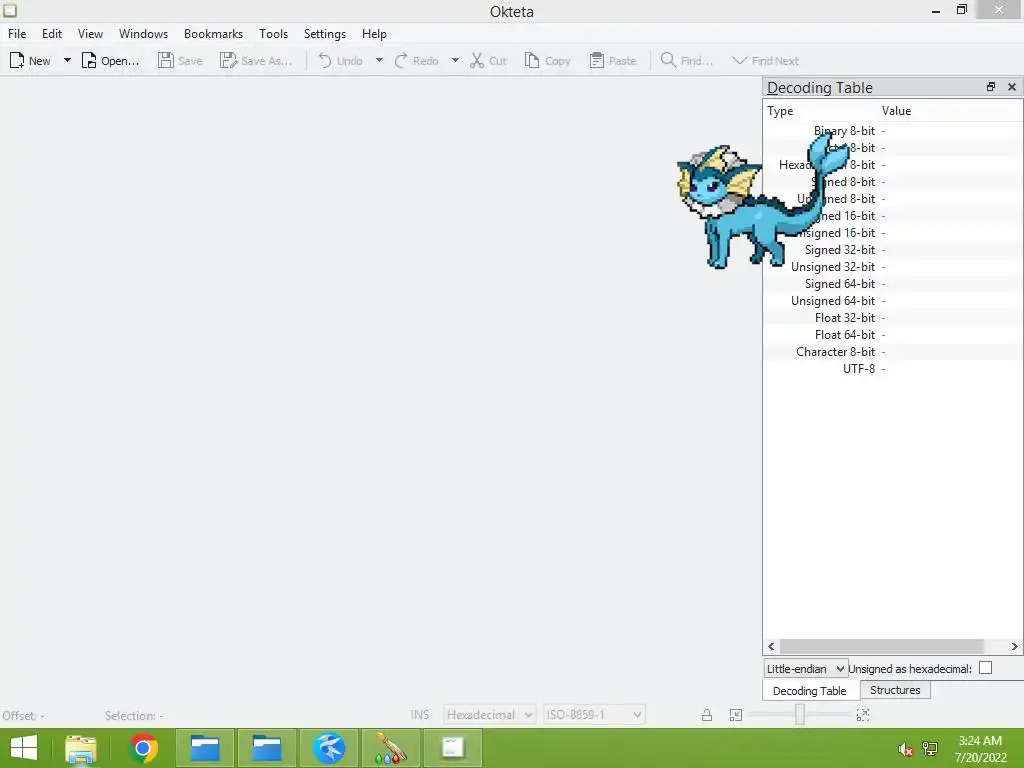This screenshot has width=1024, height=768.
Task: Open the New dropdown arrow
Action: click(67, 60)
